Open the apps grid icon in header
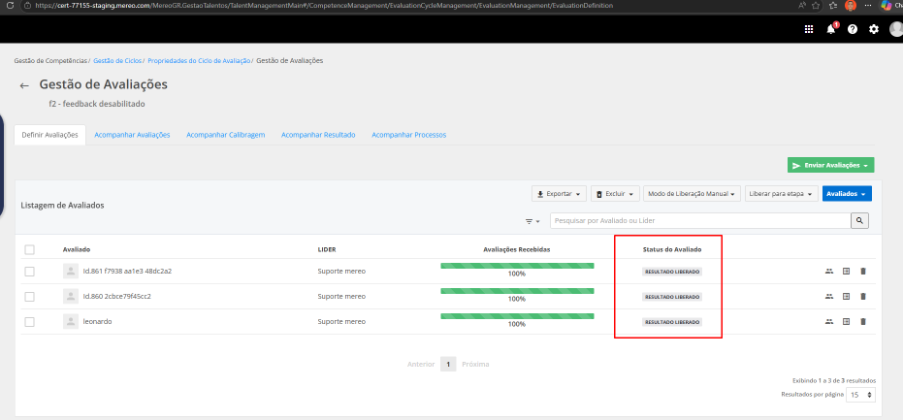 (x=809, y=29)
